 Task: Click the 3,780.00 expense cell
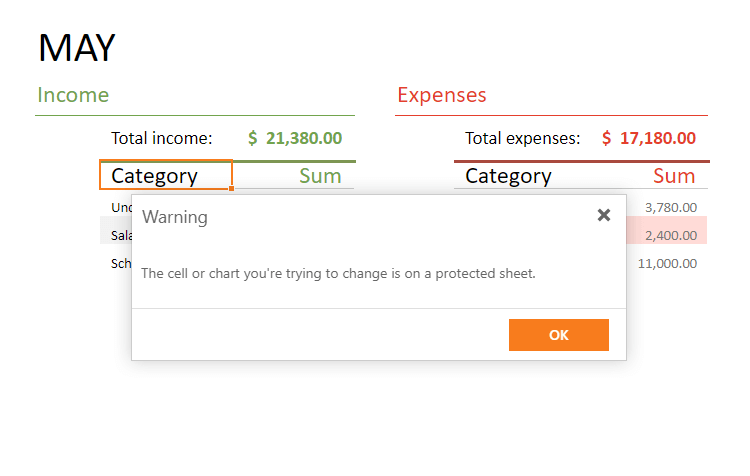(670, 207)
